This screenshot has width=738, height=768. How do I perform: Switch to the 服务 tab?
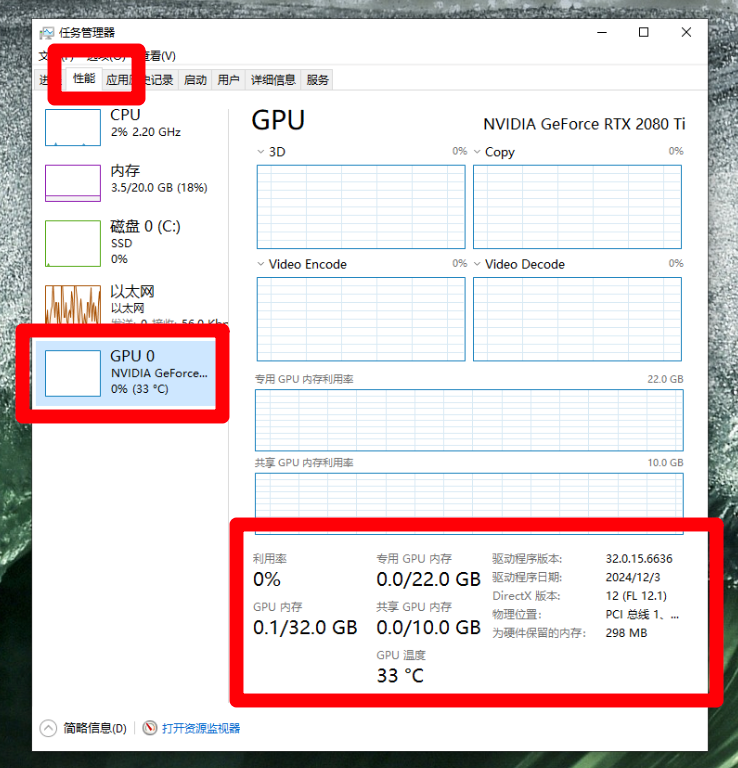(x=318, y=80)
